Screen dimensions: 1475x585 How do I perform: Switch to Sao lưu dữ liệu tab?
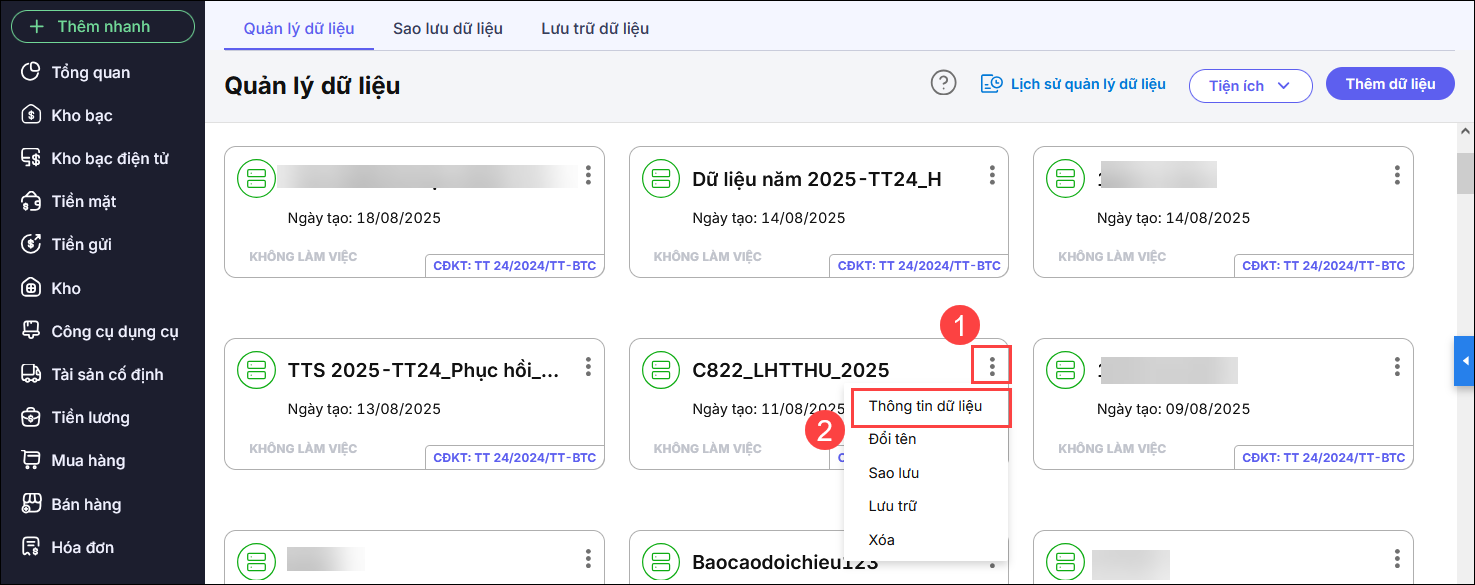(448, 28)
